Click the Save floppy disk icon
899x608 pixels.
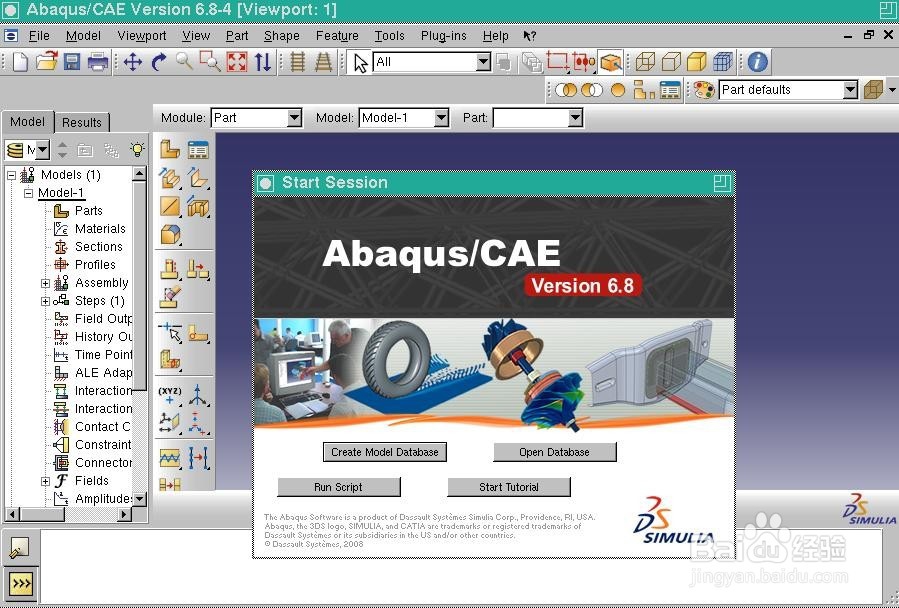(72, 62)
